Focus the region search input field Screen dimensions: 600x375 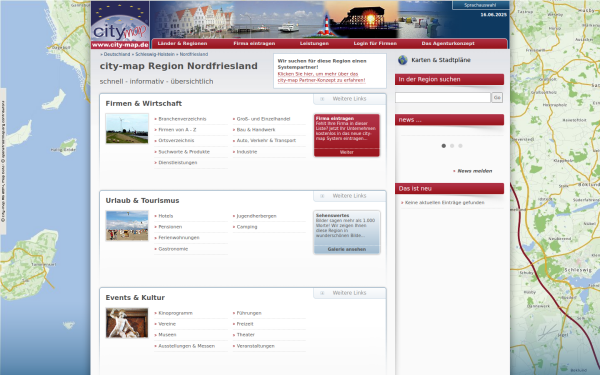click(x=443, y=98)
